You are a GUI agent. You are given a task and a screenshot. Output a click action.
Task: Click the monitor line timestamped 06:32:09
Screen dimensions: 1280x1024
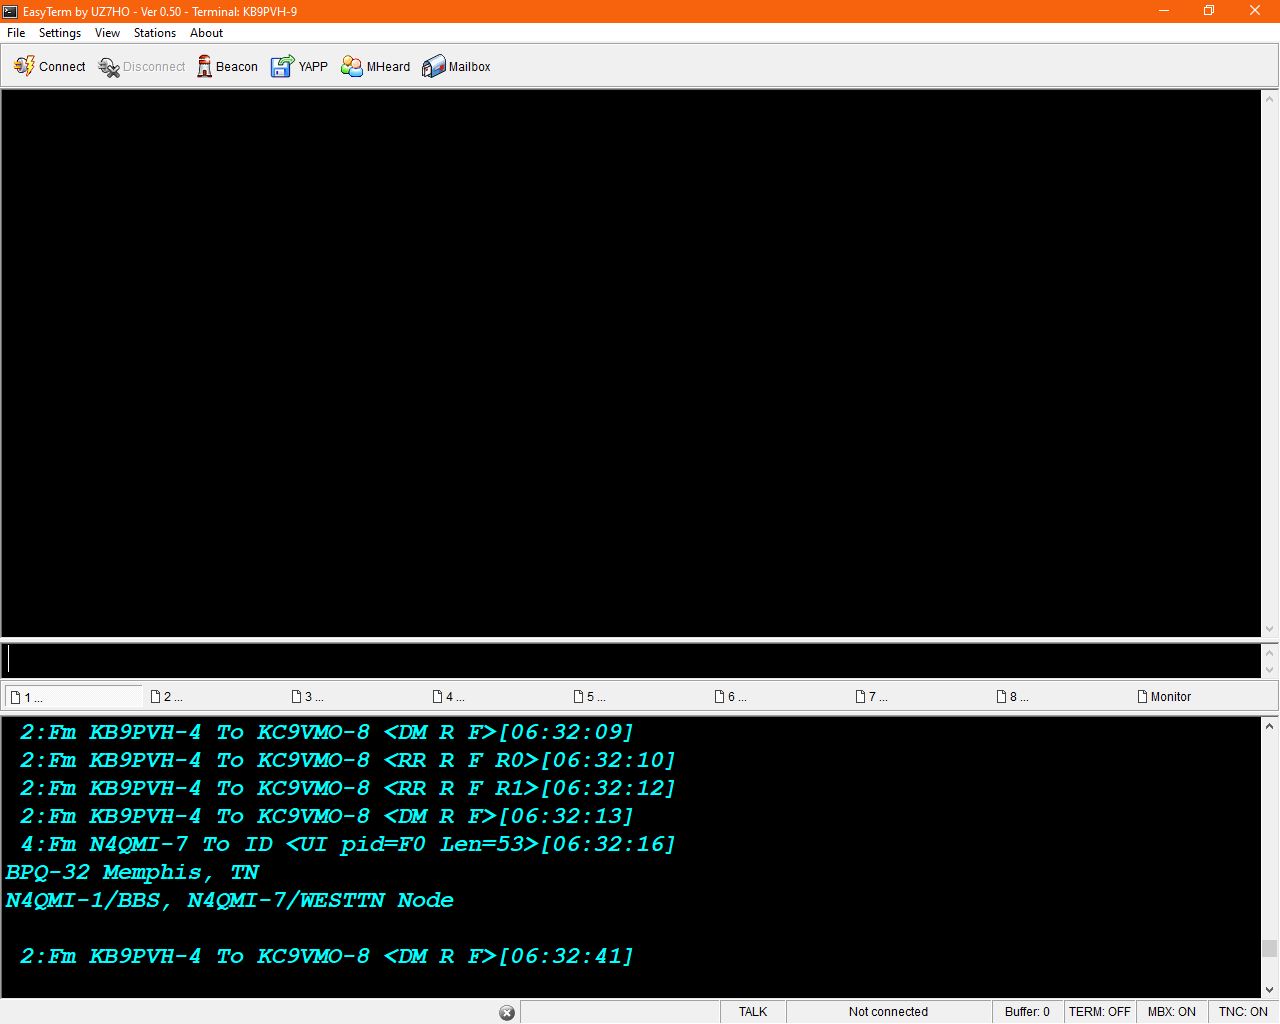[x=327, y=732]
